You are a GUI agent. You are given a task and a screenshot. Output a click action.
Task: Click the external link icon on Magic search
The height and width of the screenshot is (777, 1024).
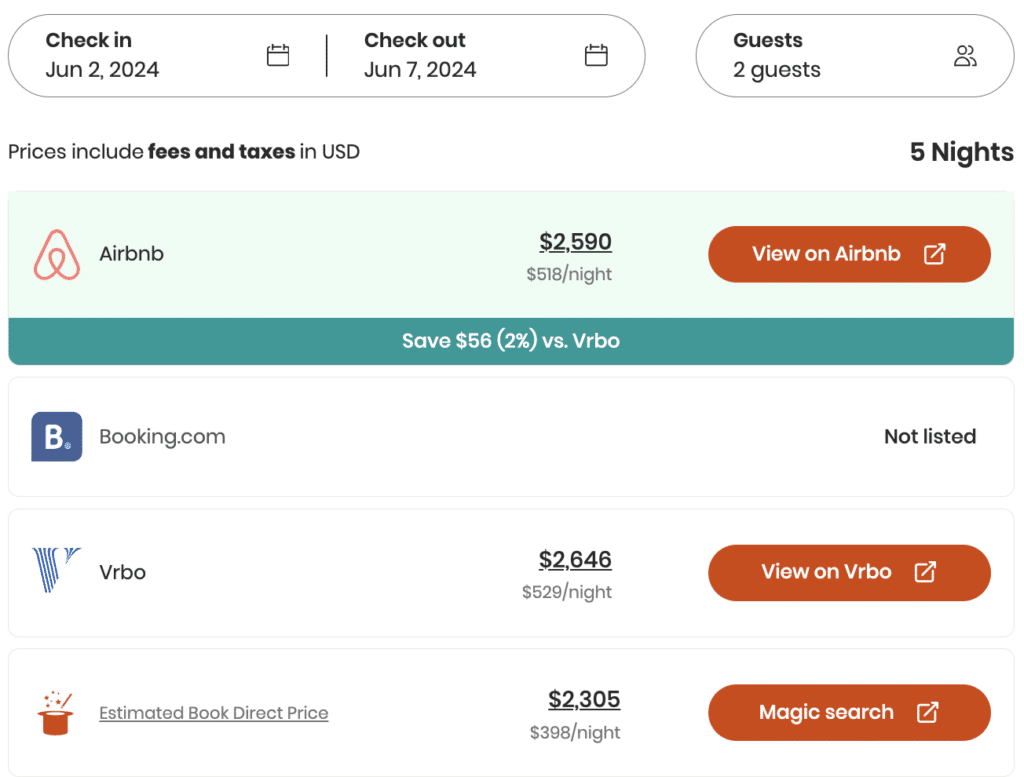(927, 712)
